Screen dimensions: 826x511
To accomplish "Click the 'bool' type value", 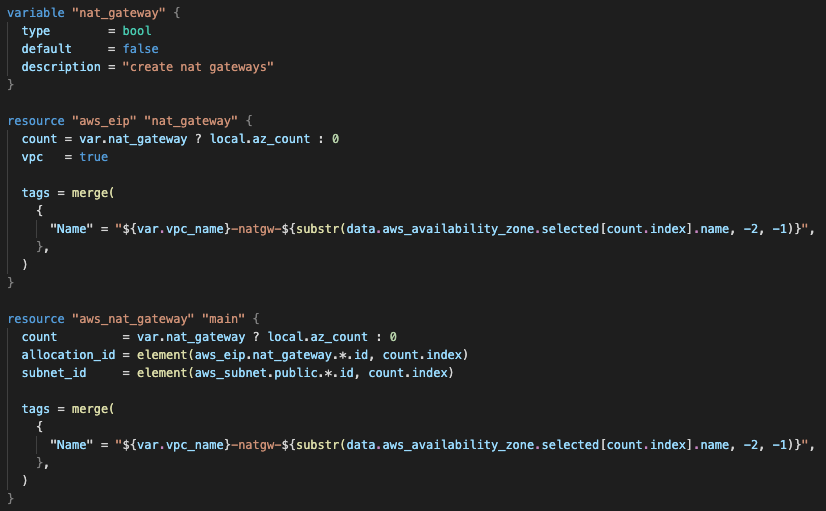I will pyautogui.click(x=137, y=31).
